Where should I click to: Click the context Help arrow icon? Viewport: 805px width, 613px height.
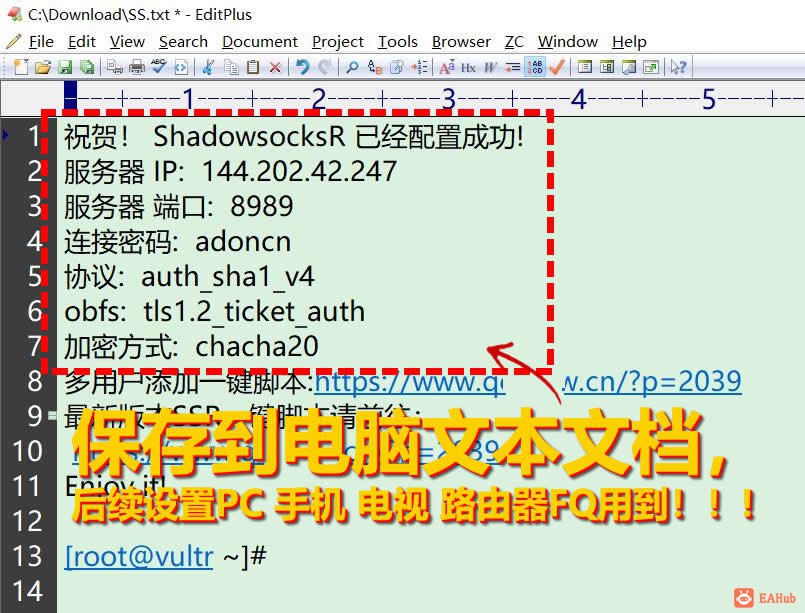[x=678, y=67]
